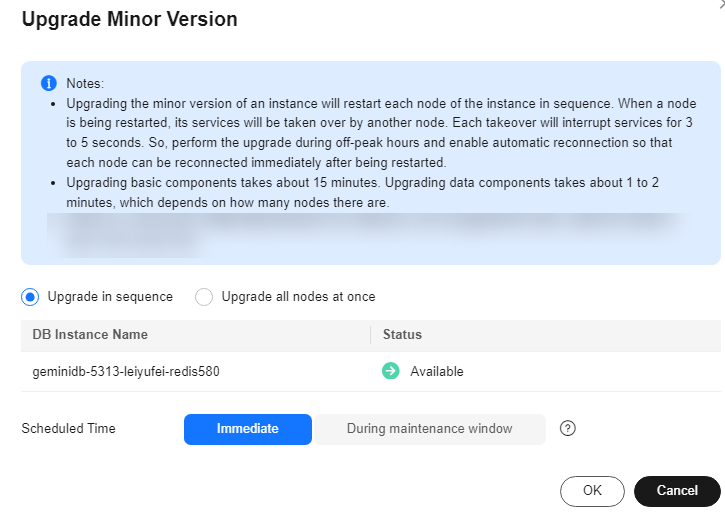This screenshot has width=725, height=515.
Task: Click the Scheduled Time label
Action: (68, 429)
